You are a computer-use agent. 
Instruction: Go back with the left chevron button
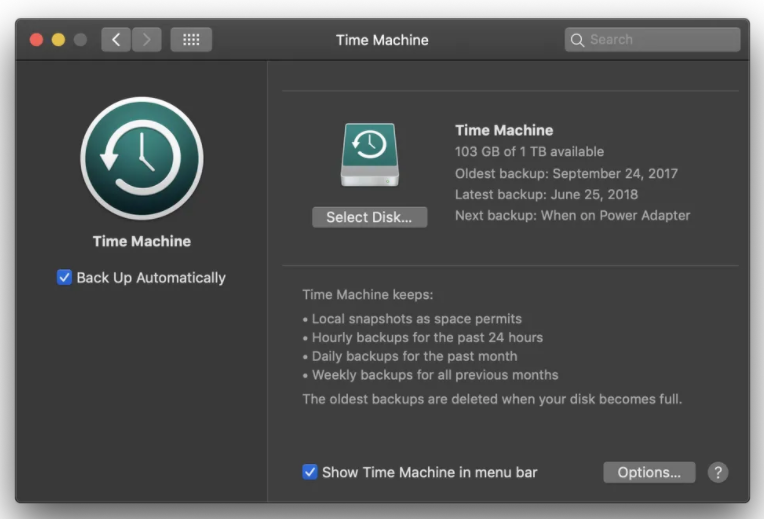click(116, 39)
